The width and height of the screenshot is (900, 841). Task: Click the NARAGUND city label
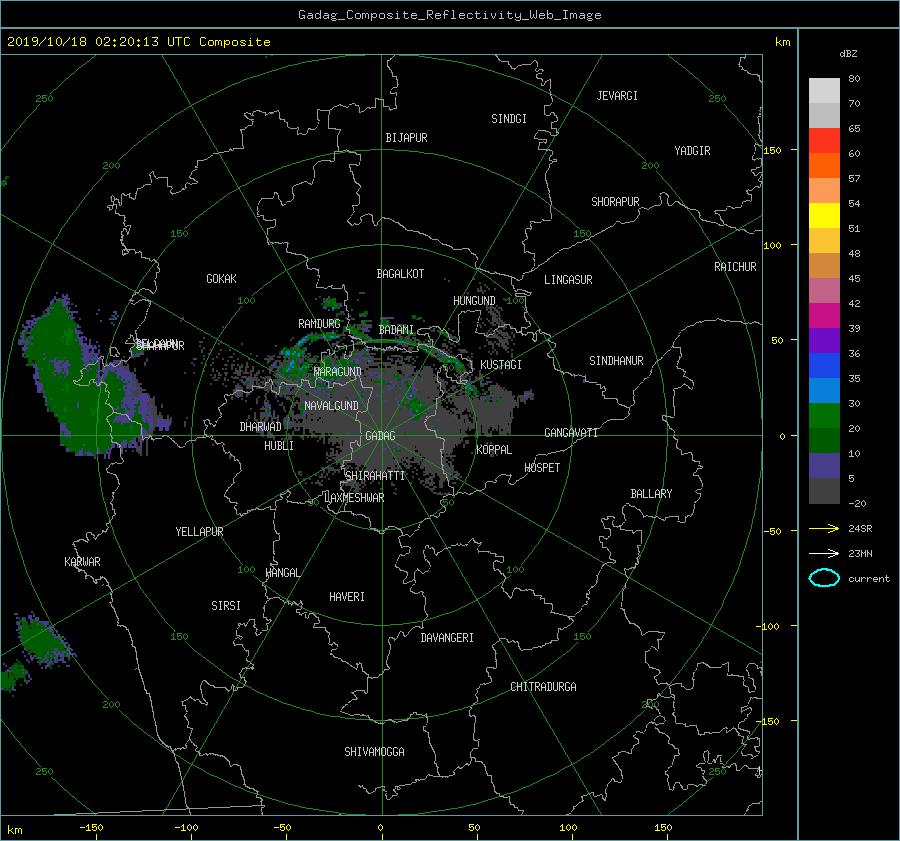click(338, 372)
